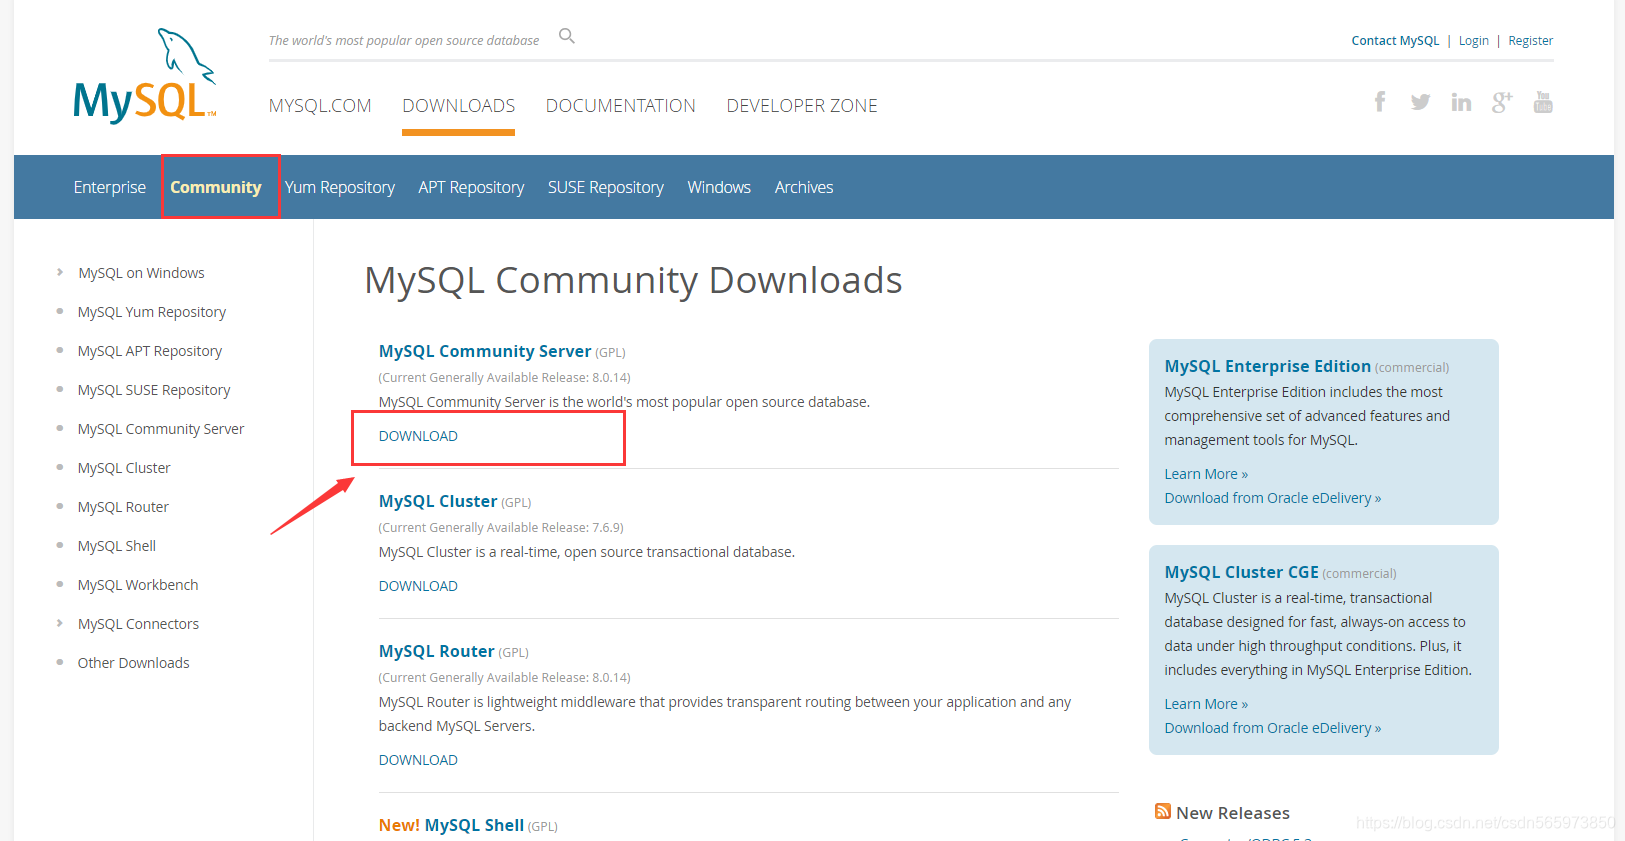Click the MySQL Cluster heading link
The height and width of the screenshot is (841, 1625).
[x=438, y=501]
